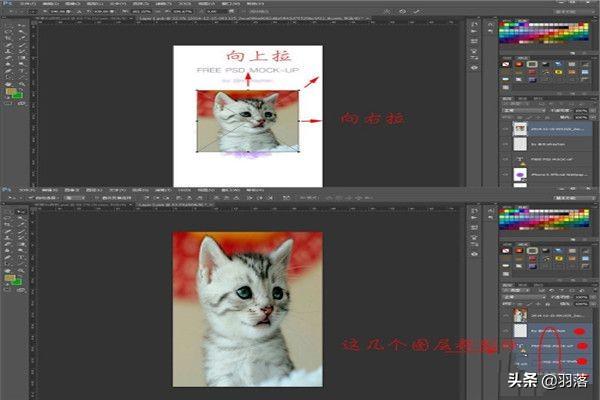Apply the first style preset in upper Styles panel
This screenshot has width=600, height=400.
(505, 65)
